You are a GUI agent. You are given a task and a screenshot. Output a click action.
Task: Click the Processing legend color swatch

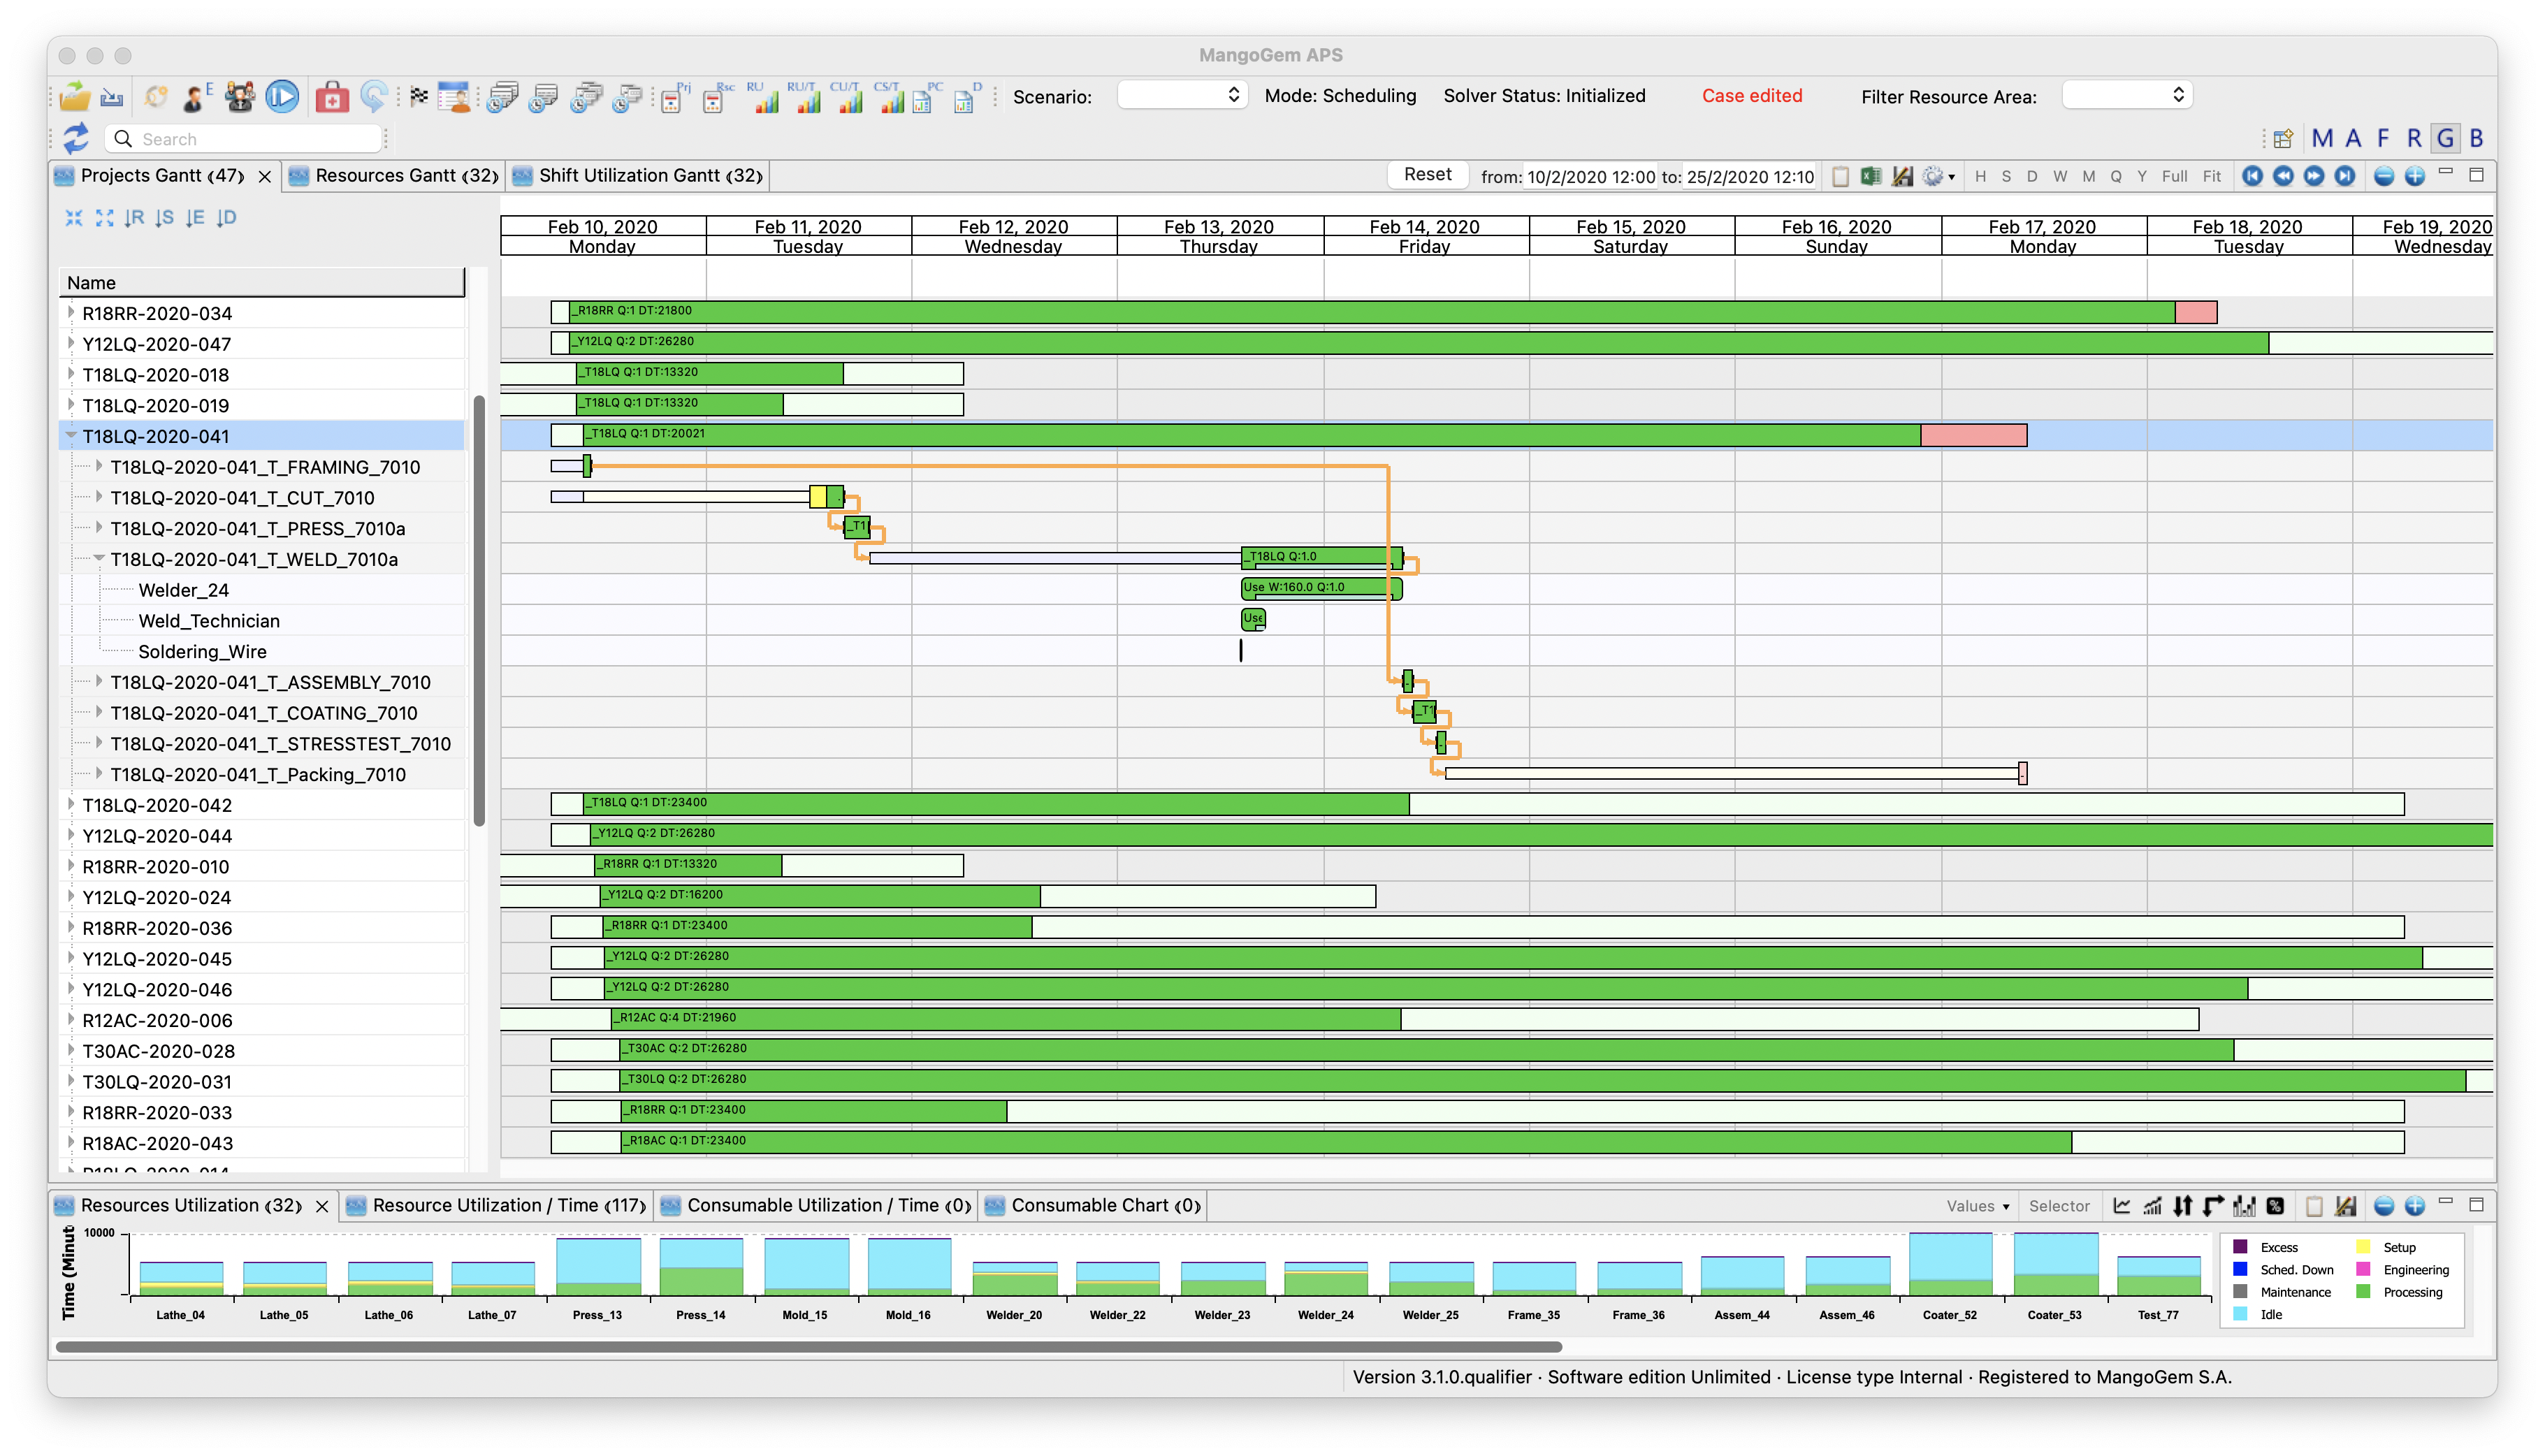click(2364, 1292)
